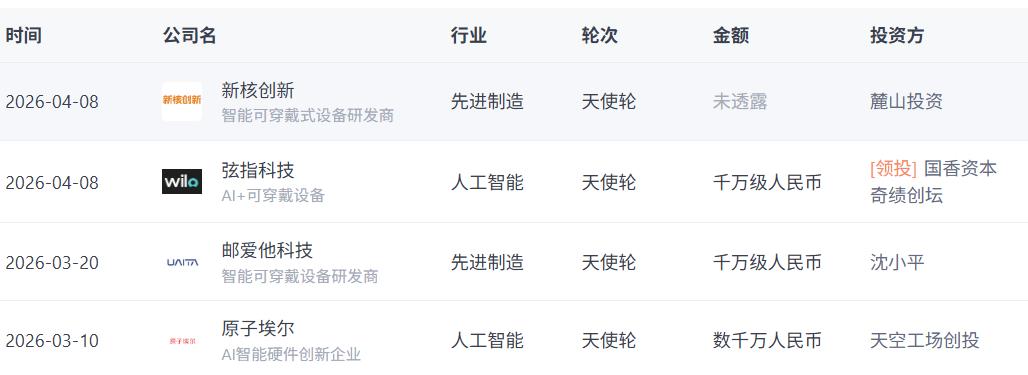The width and height of the screenshot is (1028, 375).
Task: View the 邮爱他科技 company details
Action: click(267, 250)
